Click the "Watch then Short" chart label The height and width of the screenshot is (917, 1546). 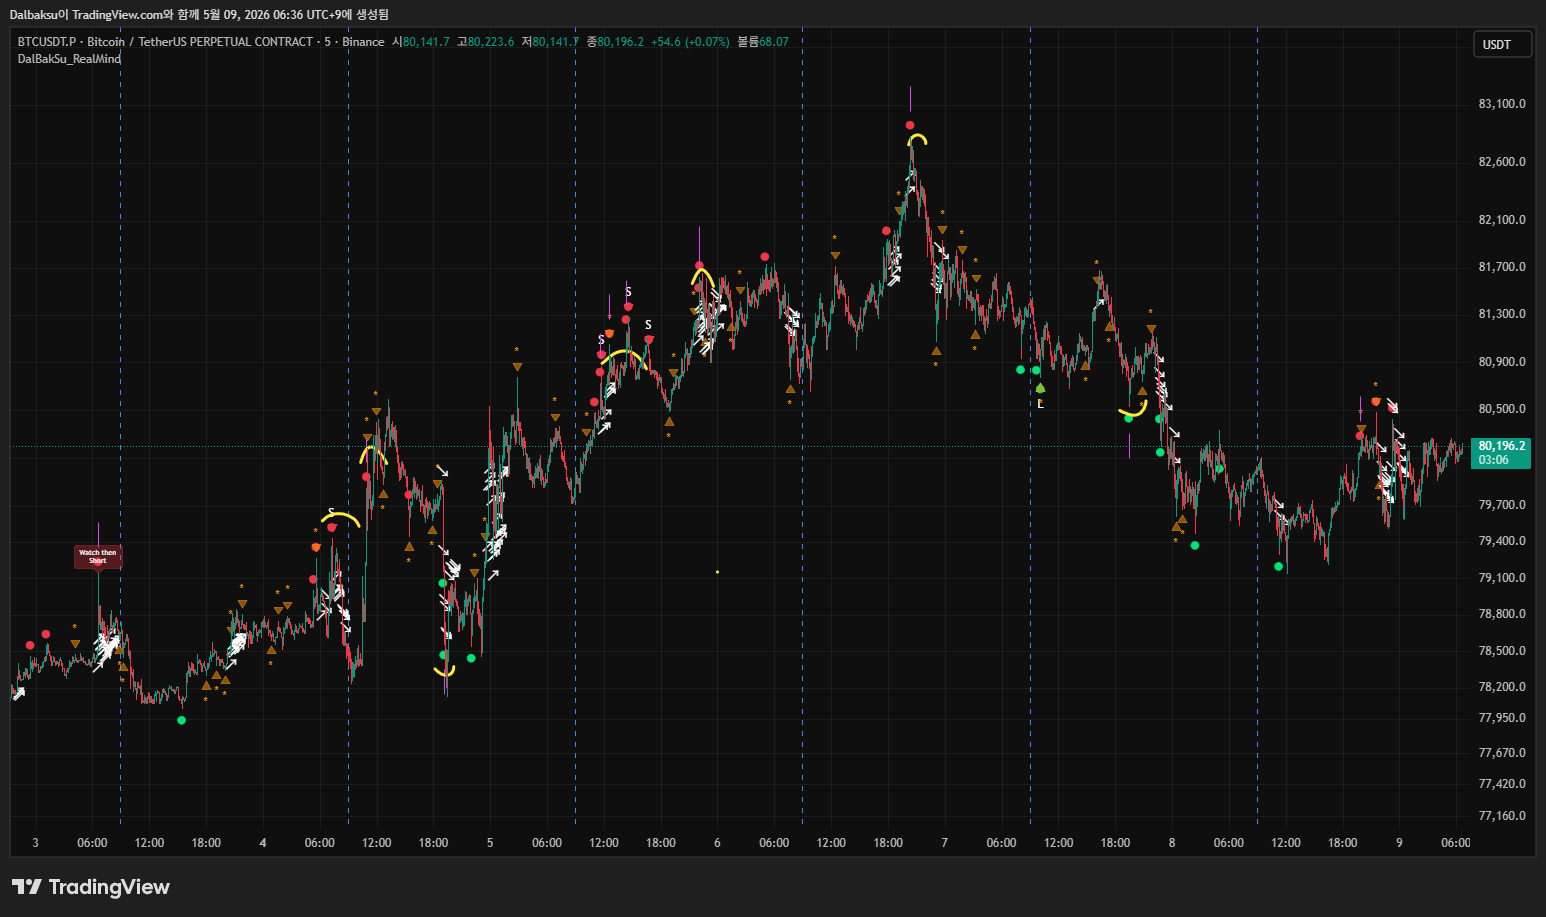coord(98,557)
